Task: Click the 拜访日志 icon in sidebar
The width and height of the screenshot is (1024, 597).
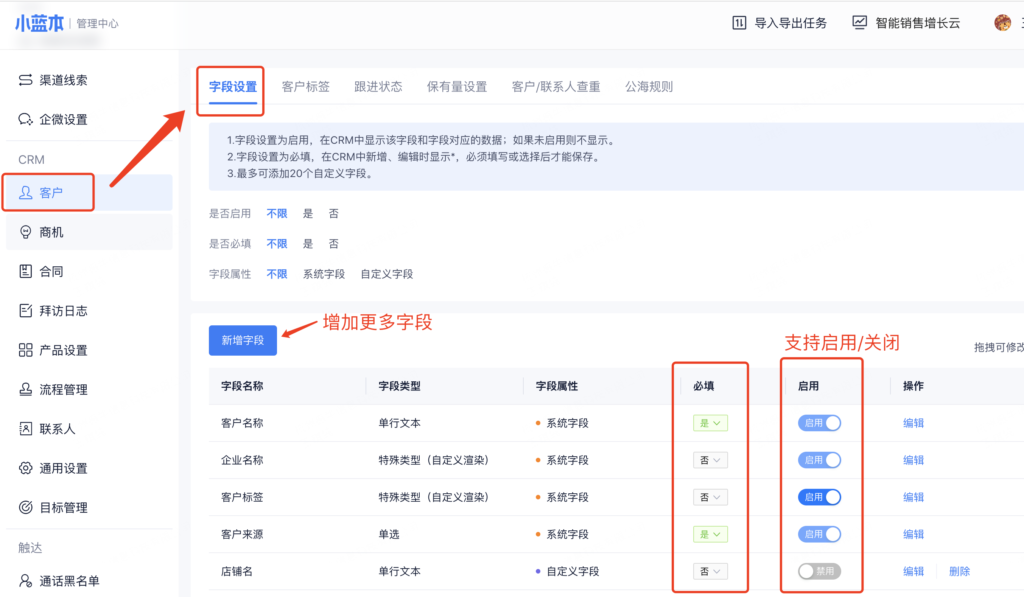Action: coord(26,311)
